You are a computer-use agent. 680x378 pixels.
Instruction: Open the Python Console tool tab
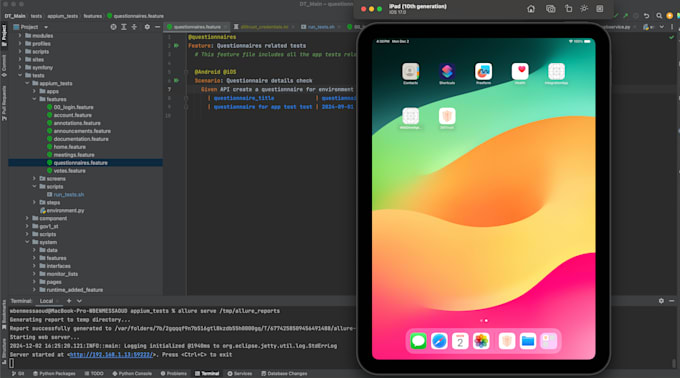[x=132, y=373]
